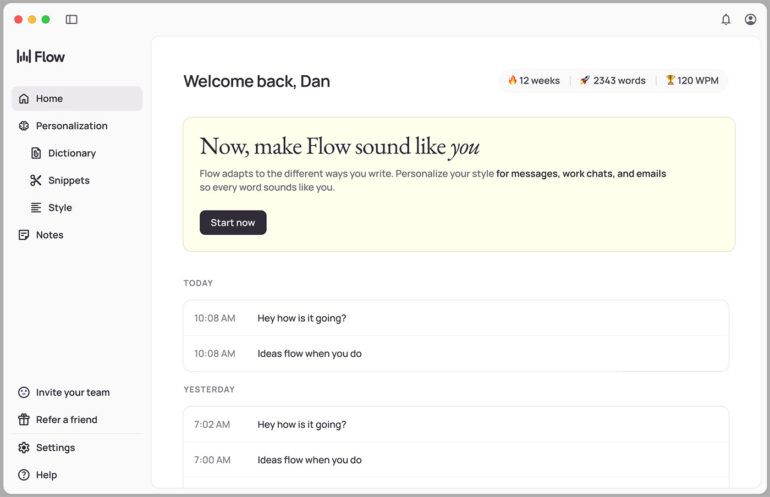Viewport: 770px width, 497px height.
Task: Open Settings from the sidebar
Action: point(55,448)
